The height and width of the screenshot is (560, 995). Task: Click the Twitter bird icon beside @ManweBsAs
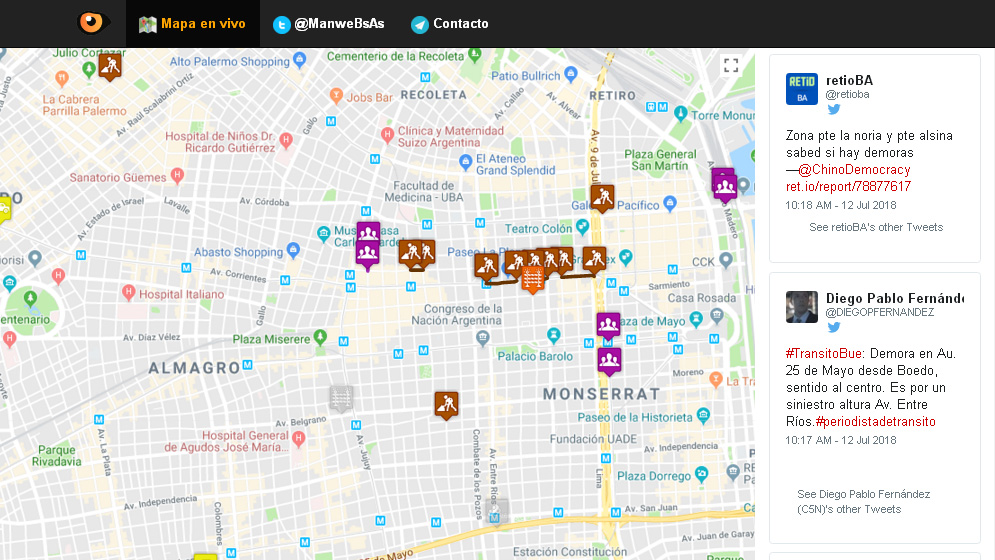tap(282, 24)
